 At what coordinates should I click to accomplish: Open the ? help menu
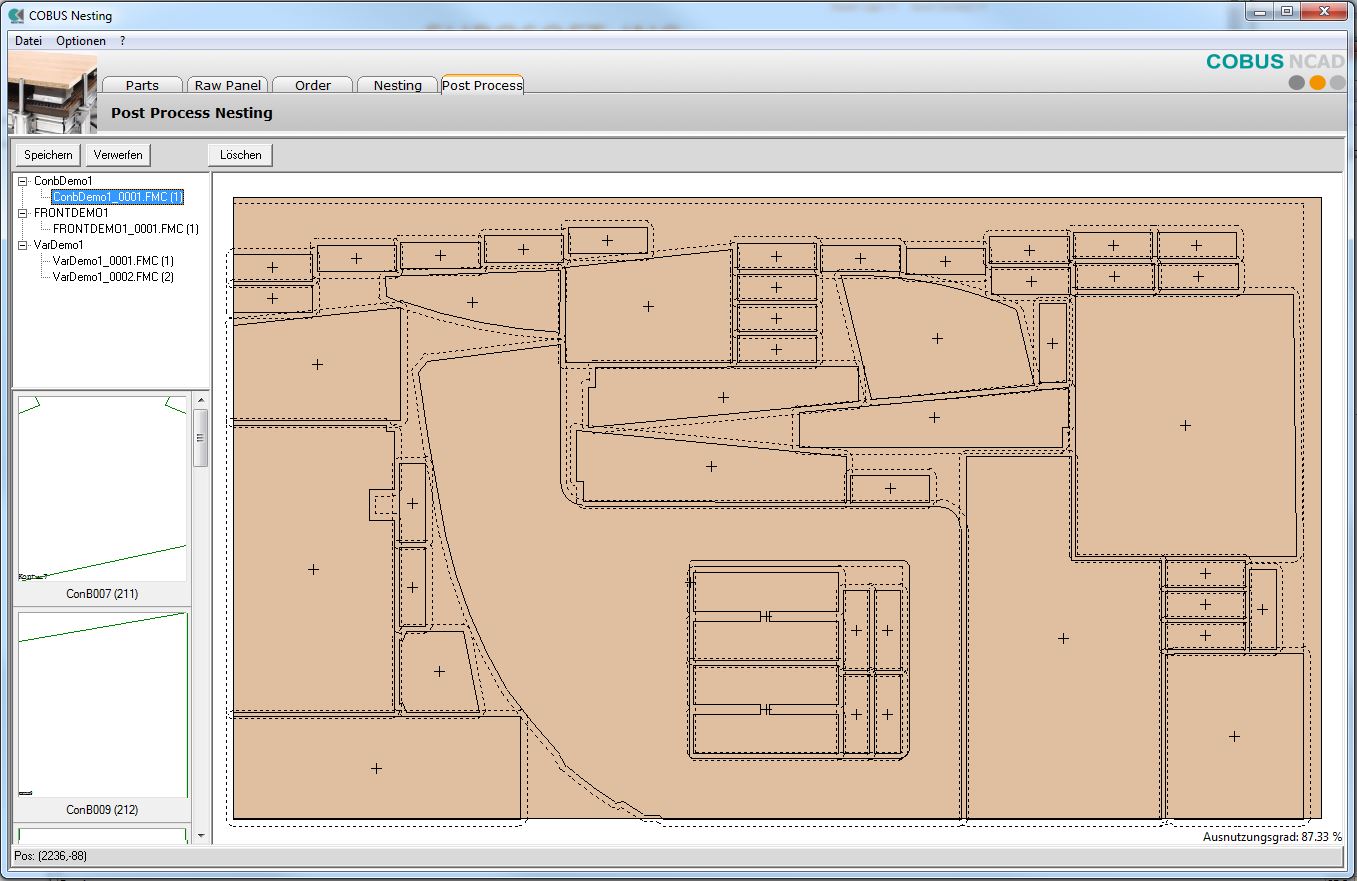click(122, 41)
